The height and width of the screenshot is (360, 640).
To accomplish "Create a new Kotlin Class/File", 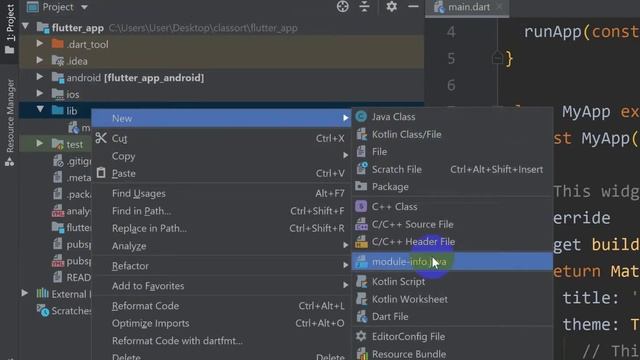I will (452, 134).
